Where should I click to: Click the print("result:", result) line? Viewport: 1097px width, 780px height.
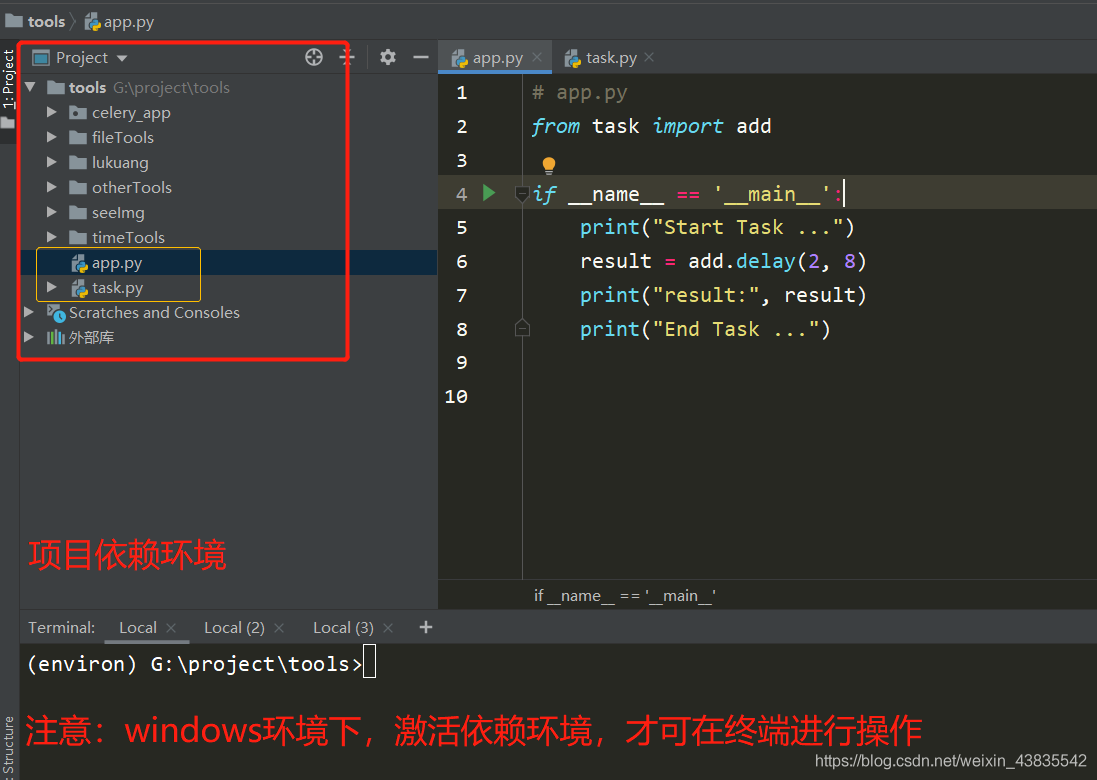(x=723, y=295)
